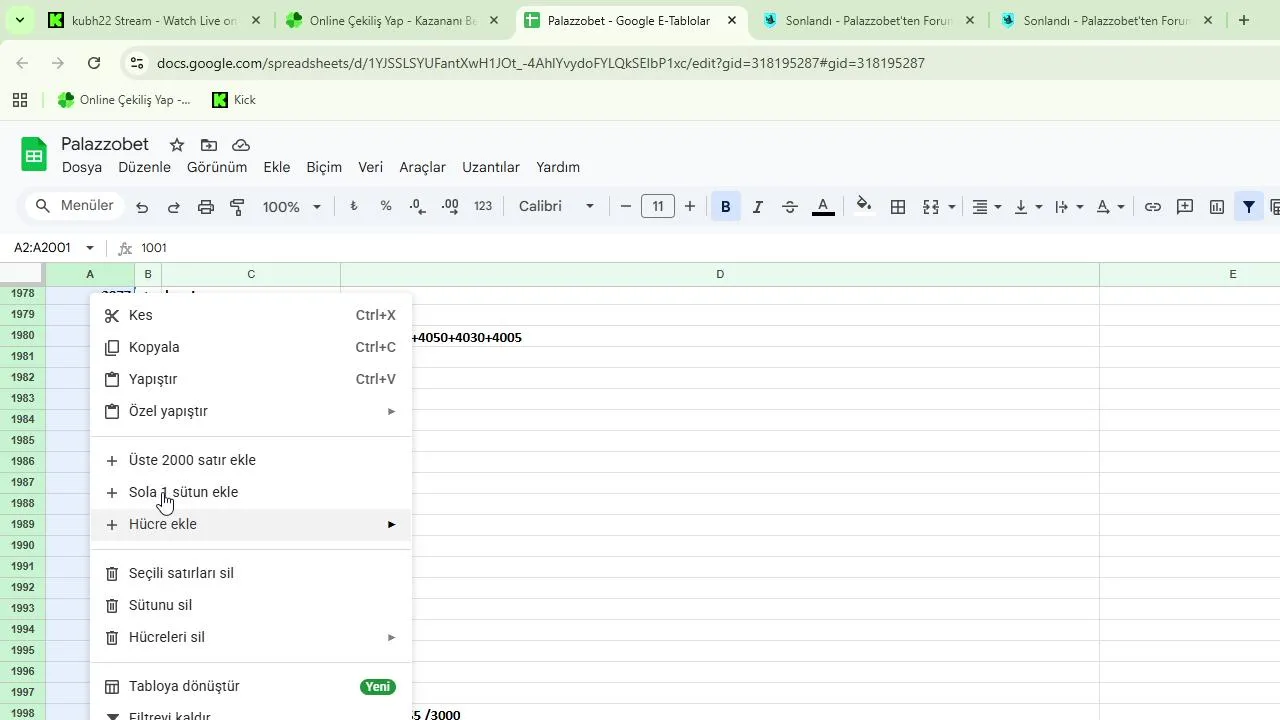Open the Veri menu
The height and width of the screenshot is (720, 1280).
pos(371,167)
